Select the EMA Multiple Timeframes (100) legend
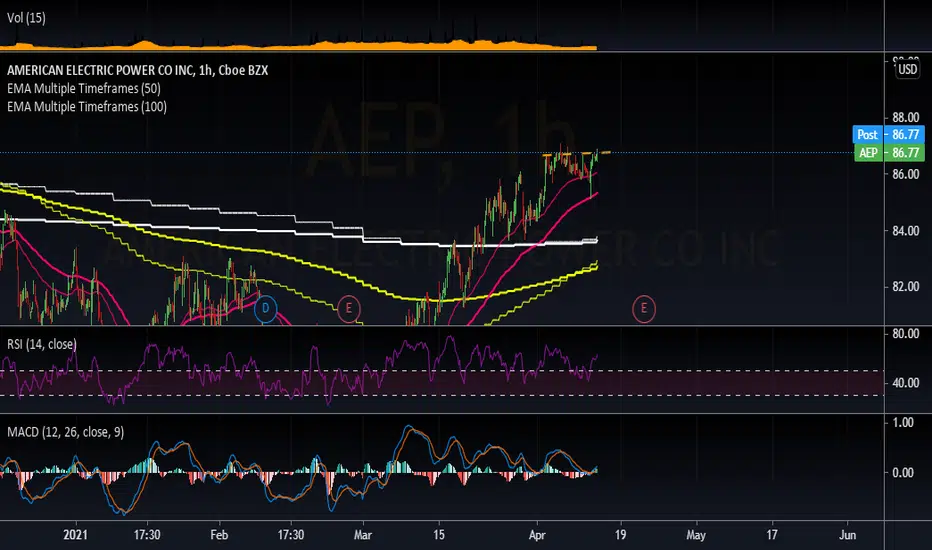Screen dimensions: 932x550 tap(87, 107)
